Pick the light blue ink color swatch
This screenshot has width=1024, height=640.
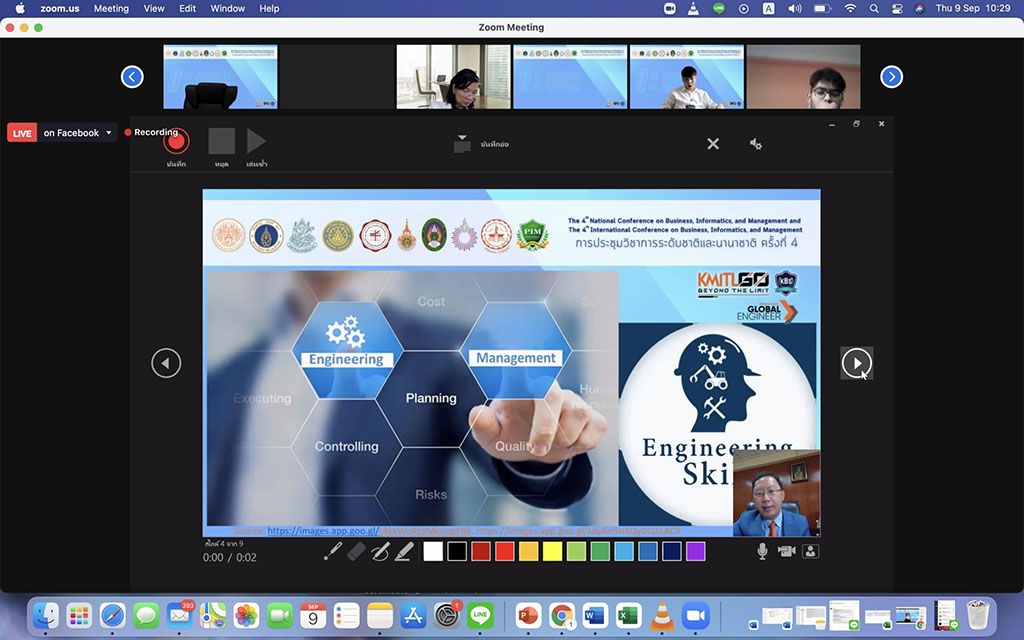coord(624,551)
